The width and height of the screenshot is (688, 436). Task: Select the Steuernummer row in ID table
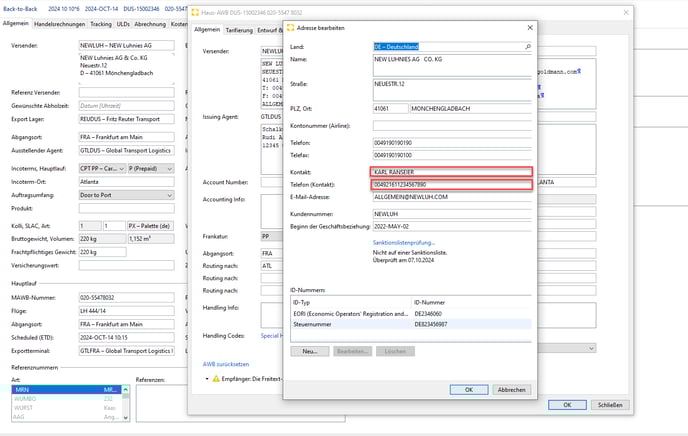point(411,324)
